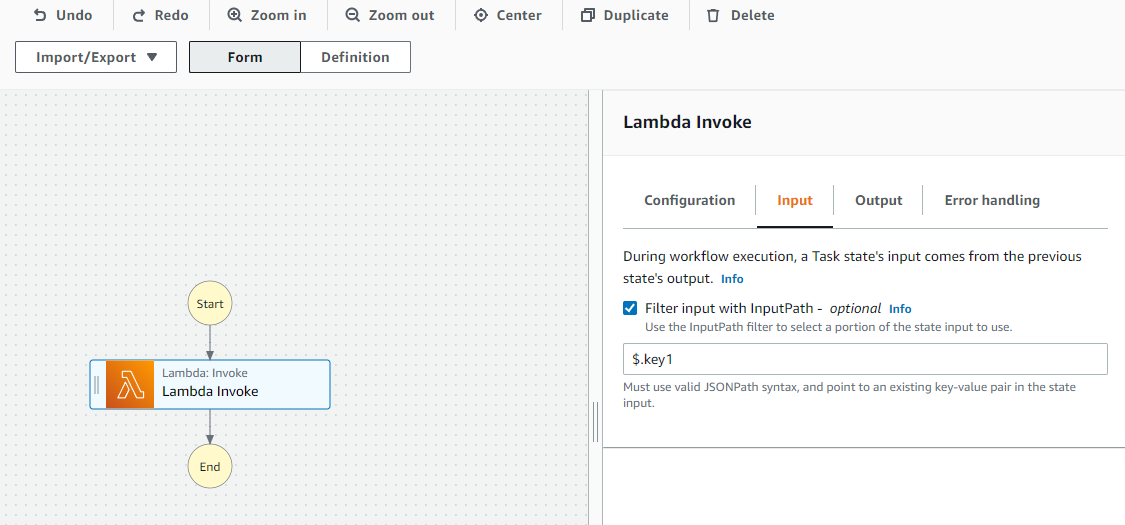This screenshot has width=1125, height=525.
Task: Click the Center crosshair icon
Action: 481,15
